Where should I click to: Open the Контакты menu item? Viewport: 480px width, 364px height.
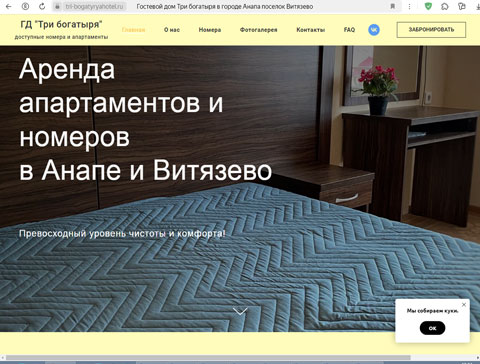pyautogui.click(x=310, y=30)
